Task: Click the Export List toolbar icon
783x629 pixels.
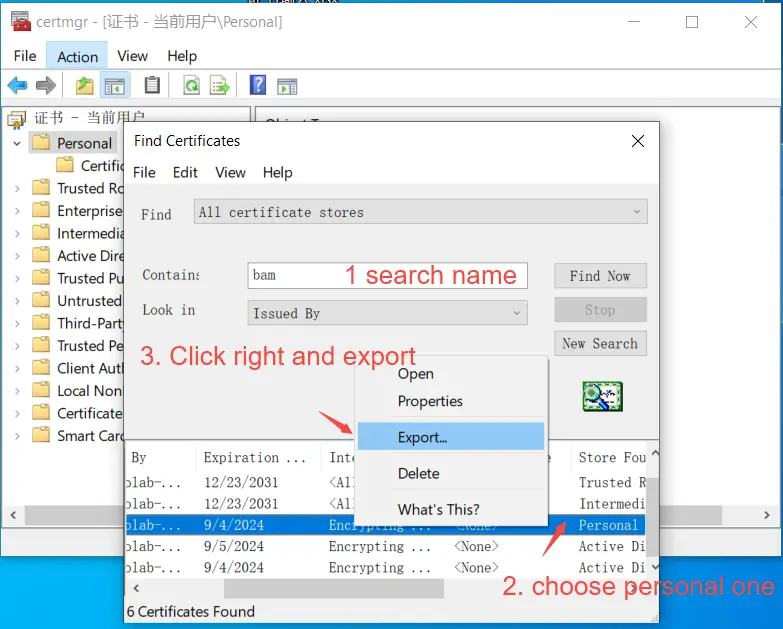Action: pyautogui.click(x=220, y=85)
